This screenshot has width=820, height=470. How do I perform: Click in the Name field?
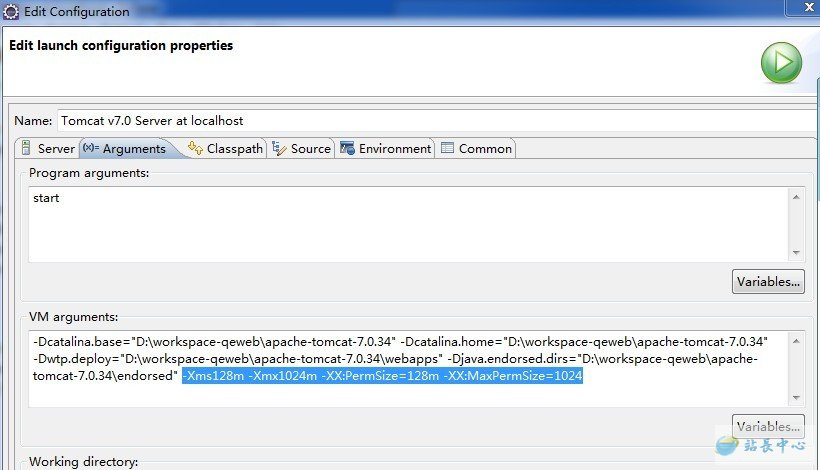click(x=437, y=121)
